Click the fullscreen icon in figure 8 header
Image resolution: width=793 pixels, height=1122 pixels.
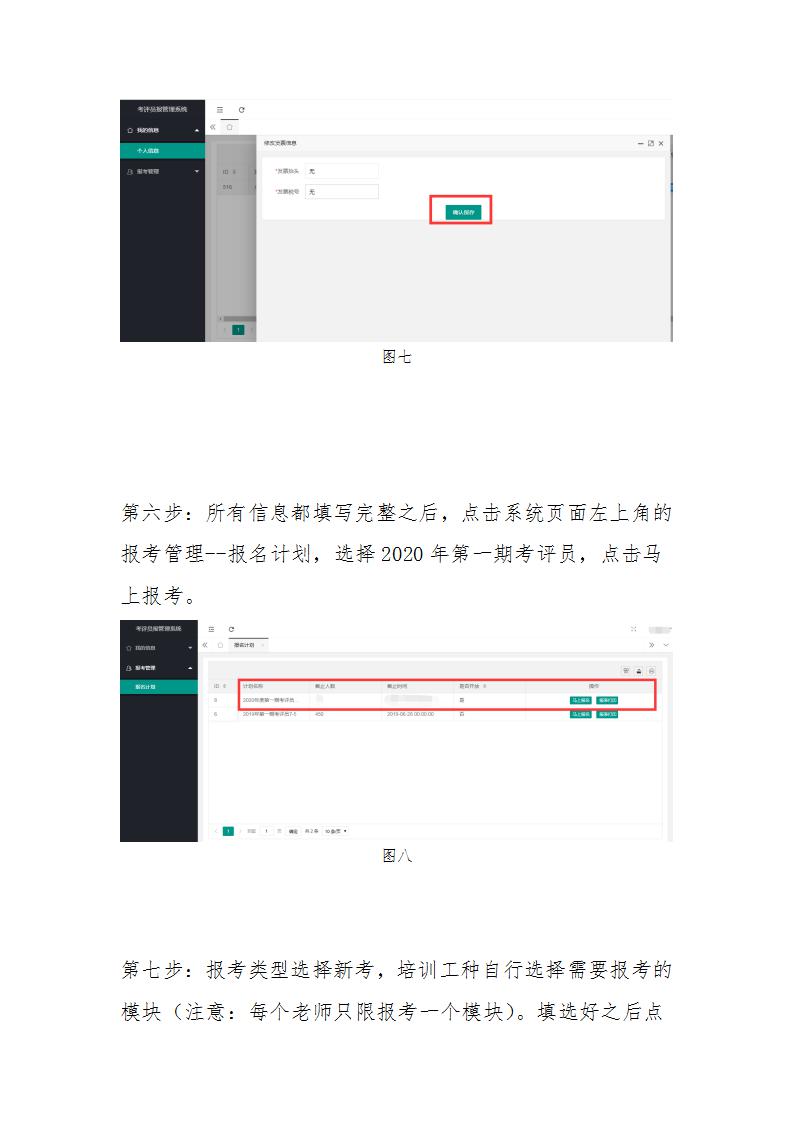(x=633, y=629)
